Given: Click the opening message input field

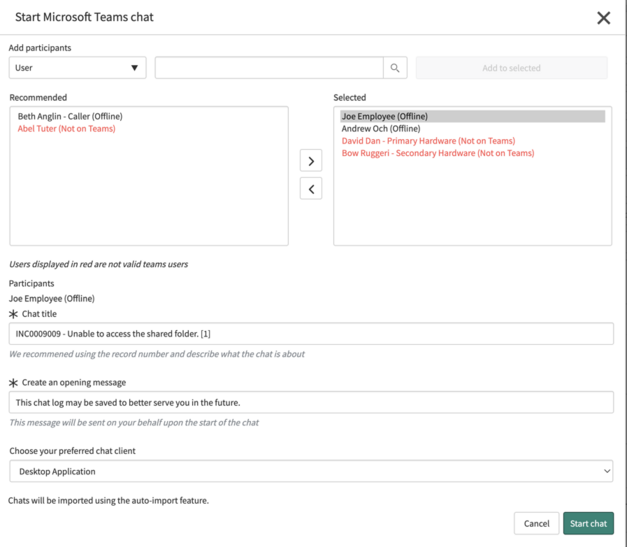Looking at the screenshot, I should [311, 402].
